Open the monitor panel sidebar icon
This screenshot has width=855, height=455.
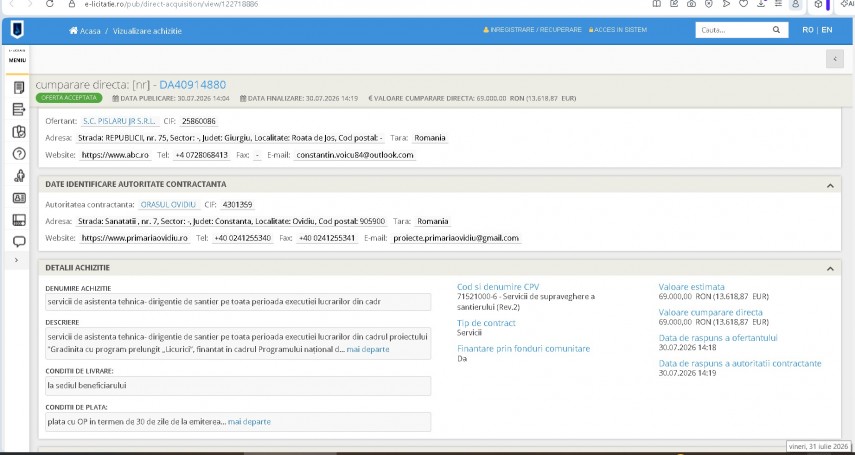click(x=19, y=220)
